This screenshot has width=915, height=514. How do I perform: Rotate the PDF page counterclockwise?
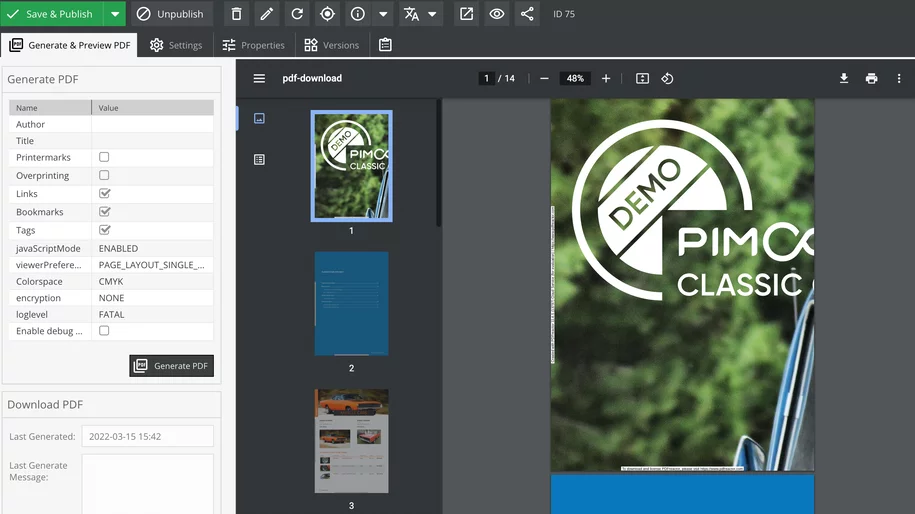[667, 78]
